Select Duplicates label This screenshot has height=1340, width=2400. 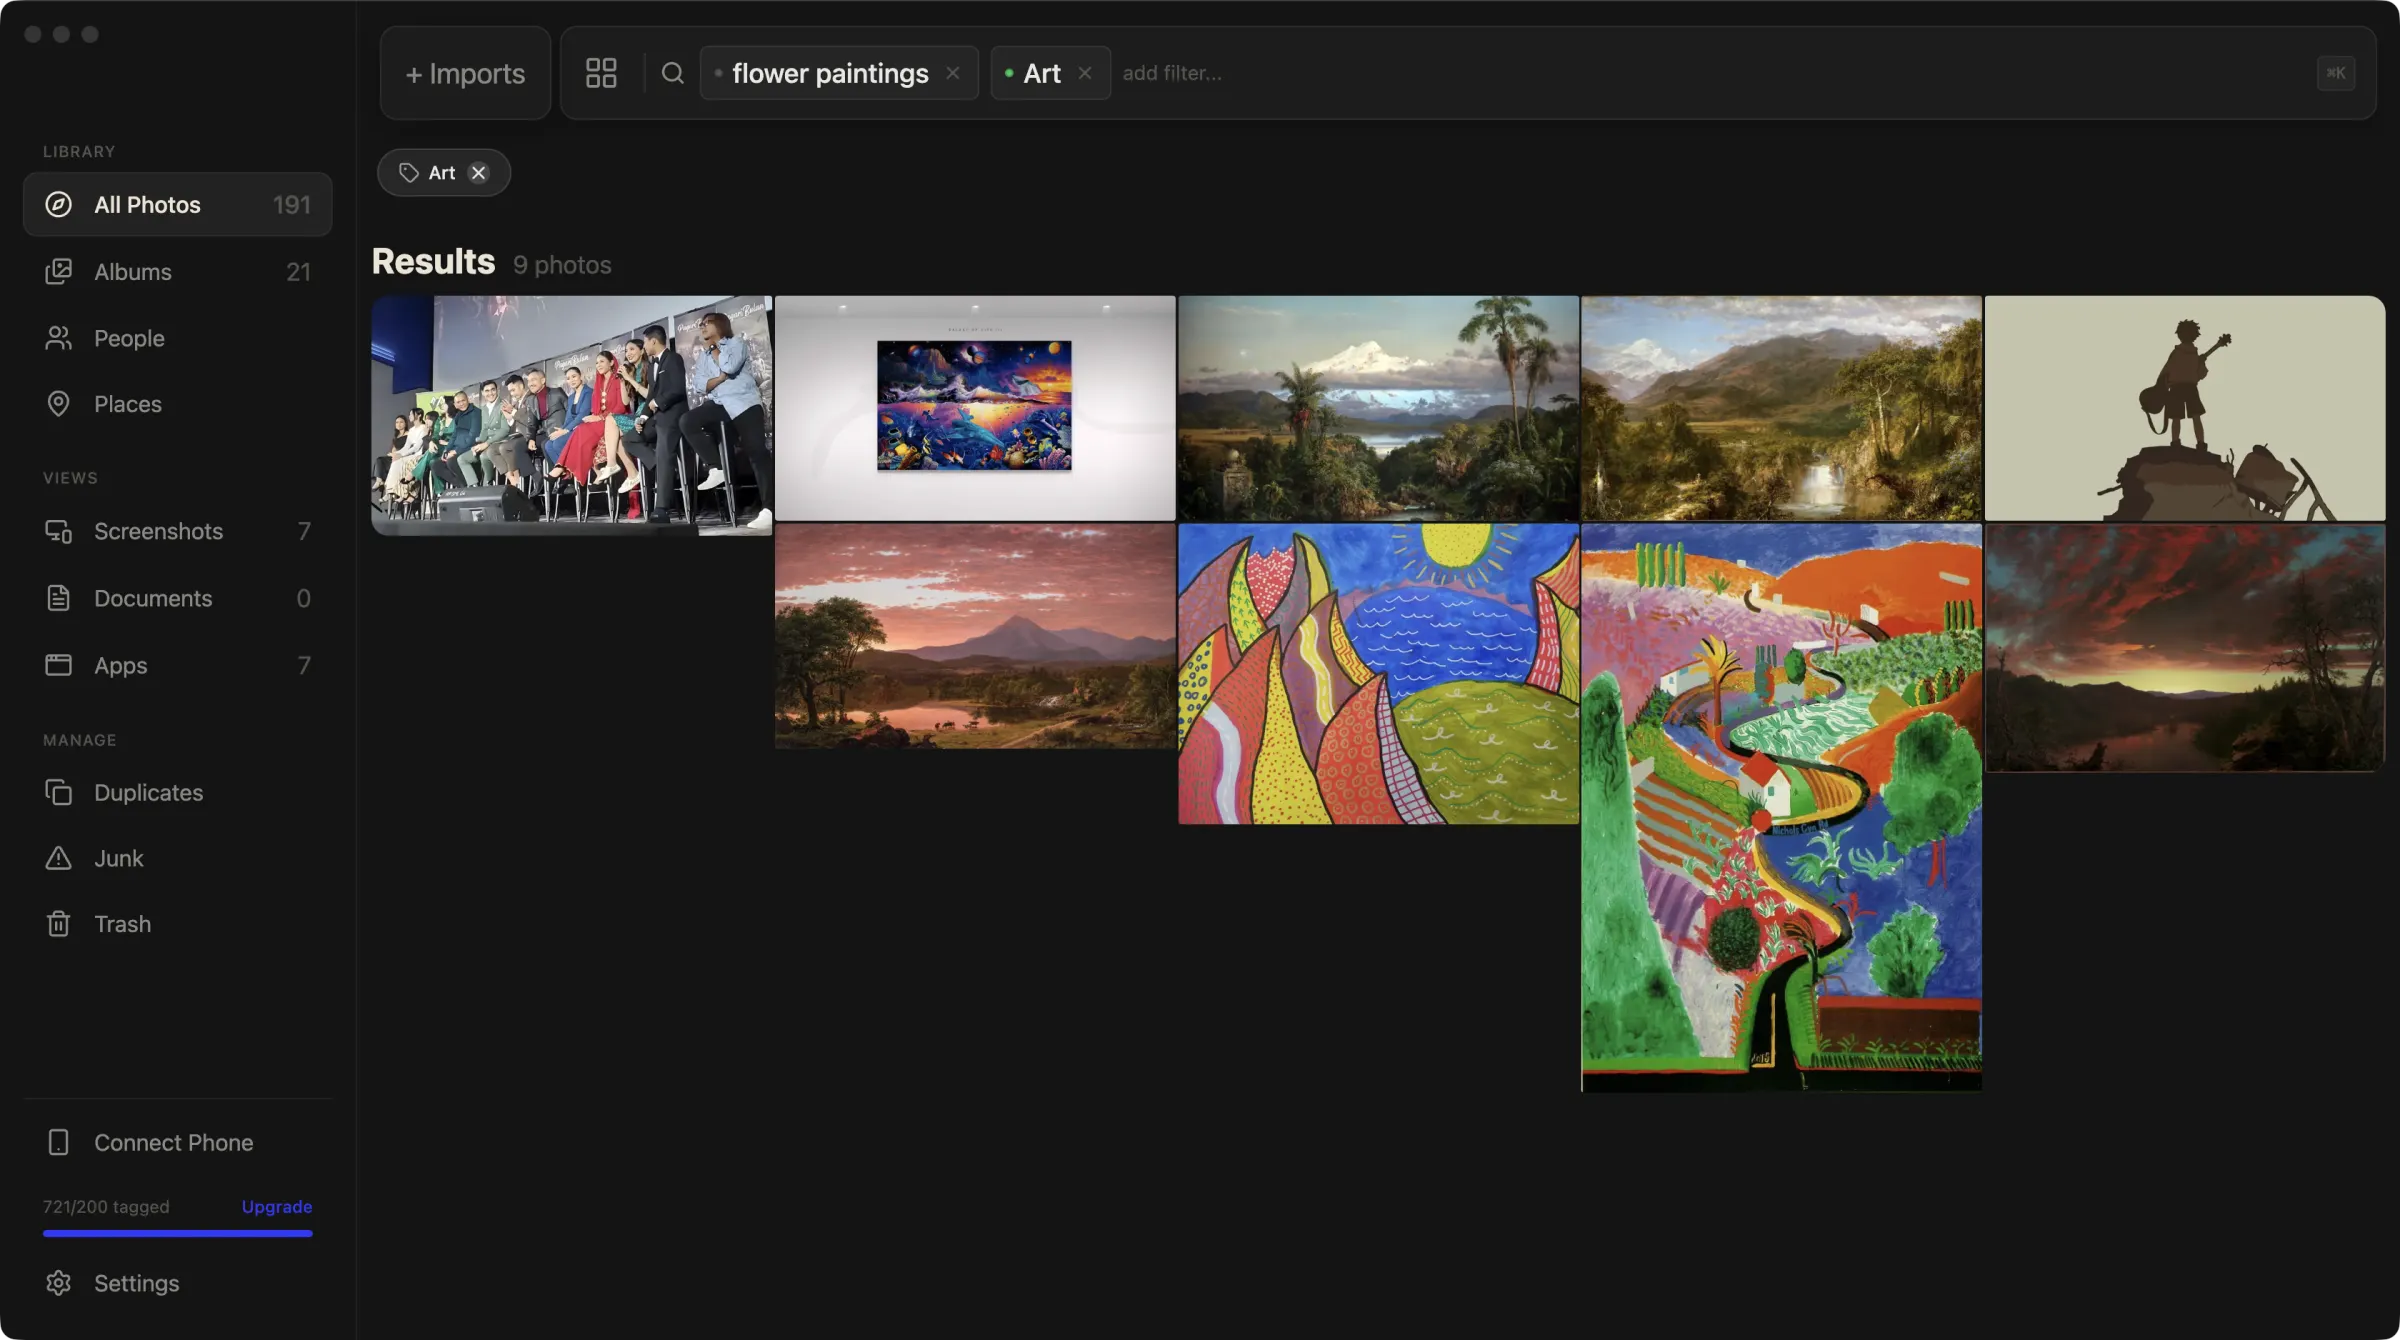pyautogui.click(x=148, y=792)
